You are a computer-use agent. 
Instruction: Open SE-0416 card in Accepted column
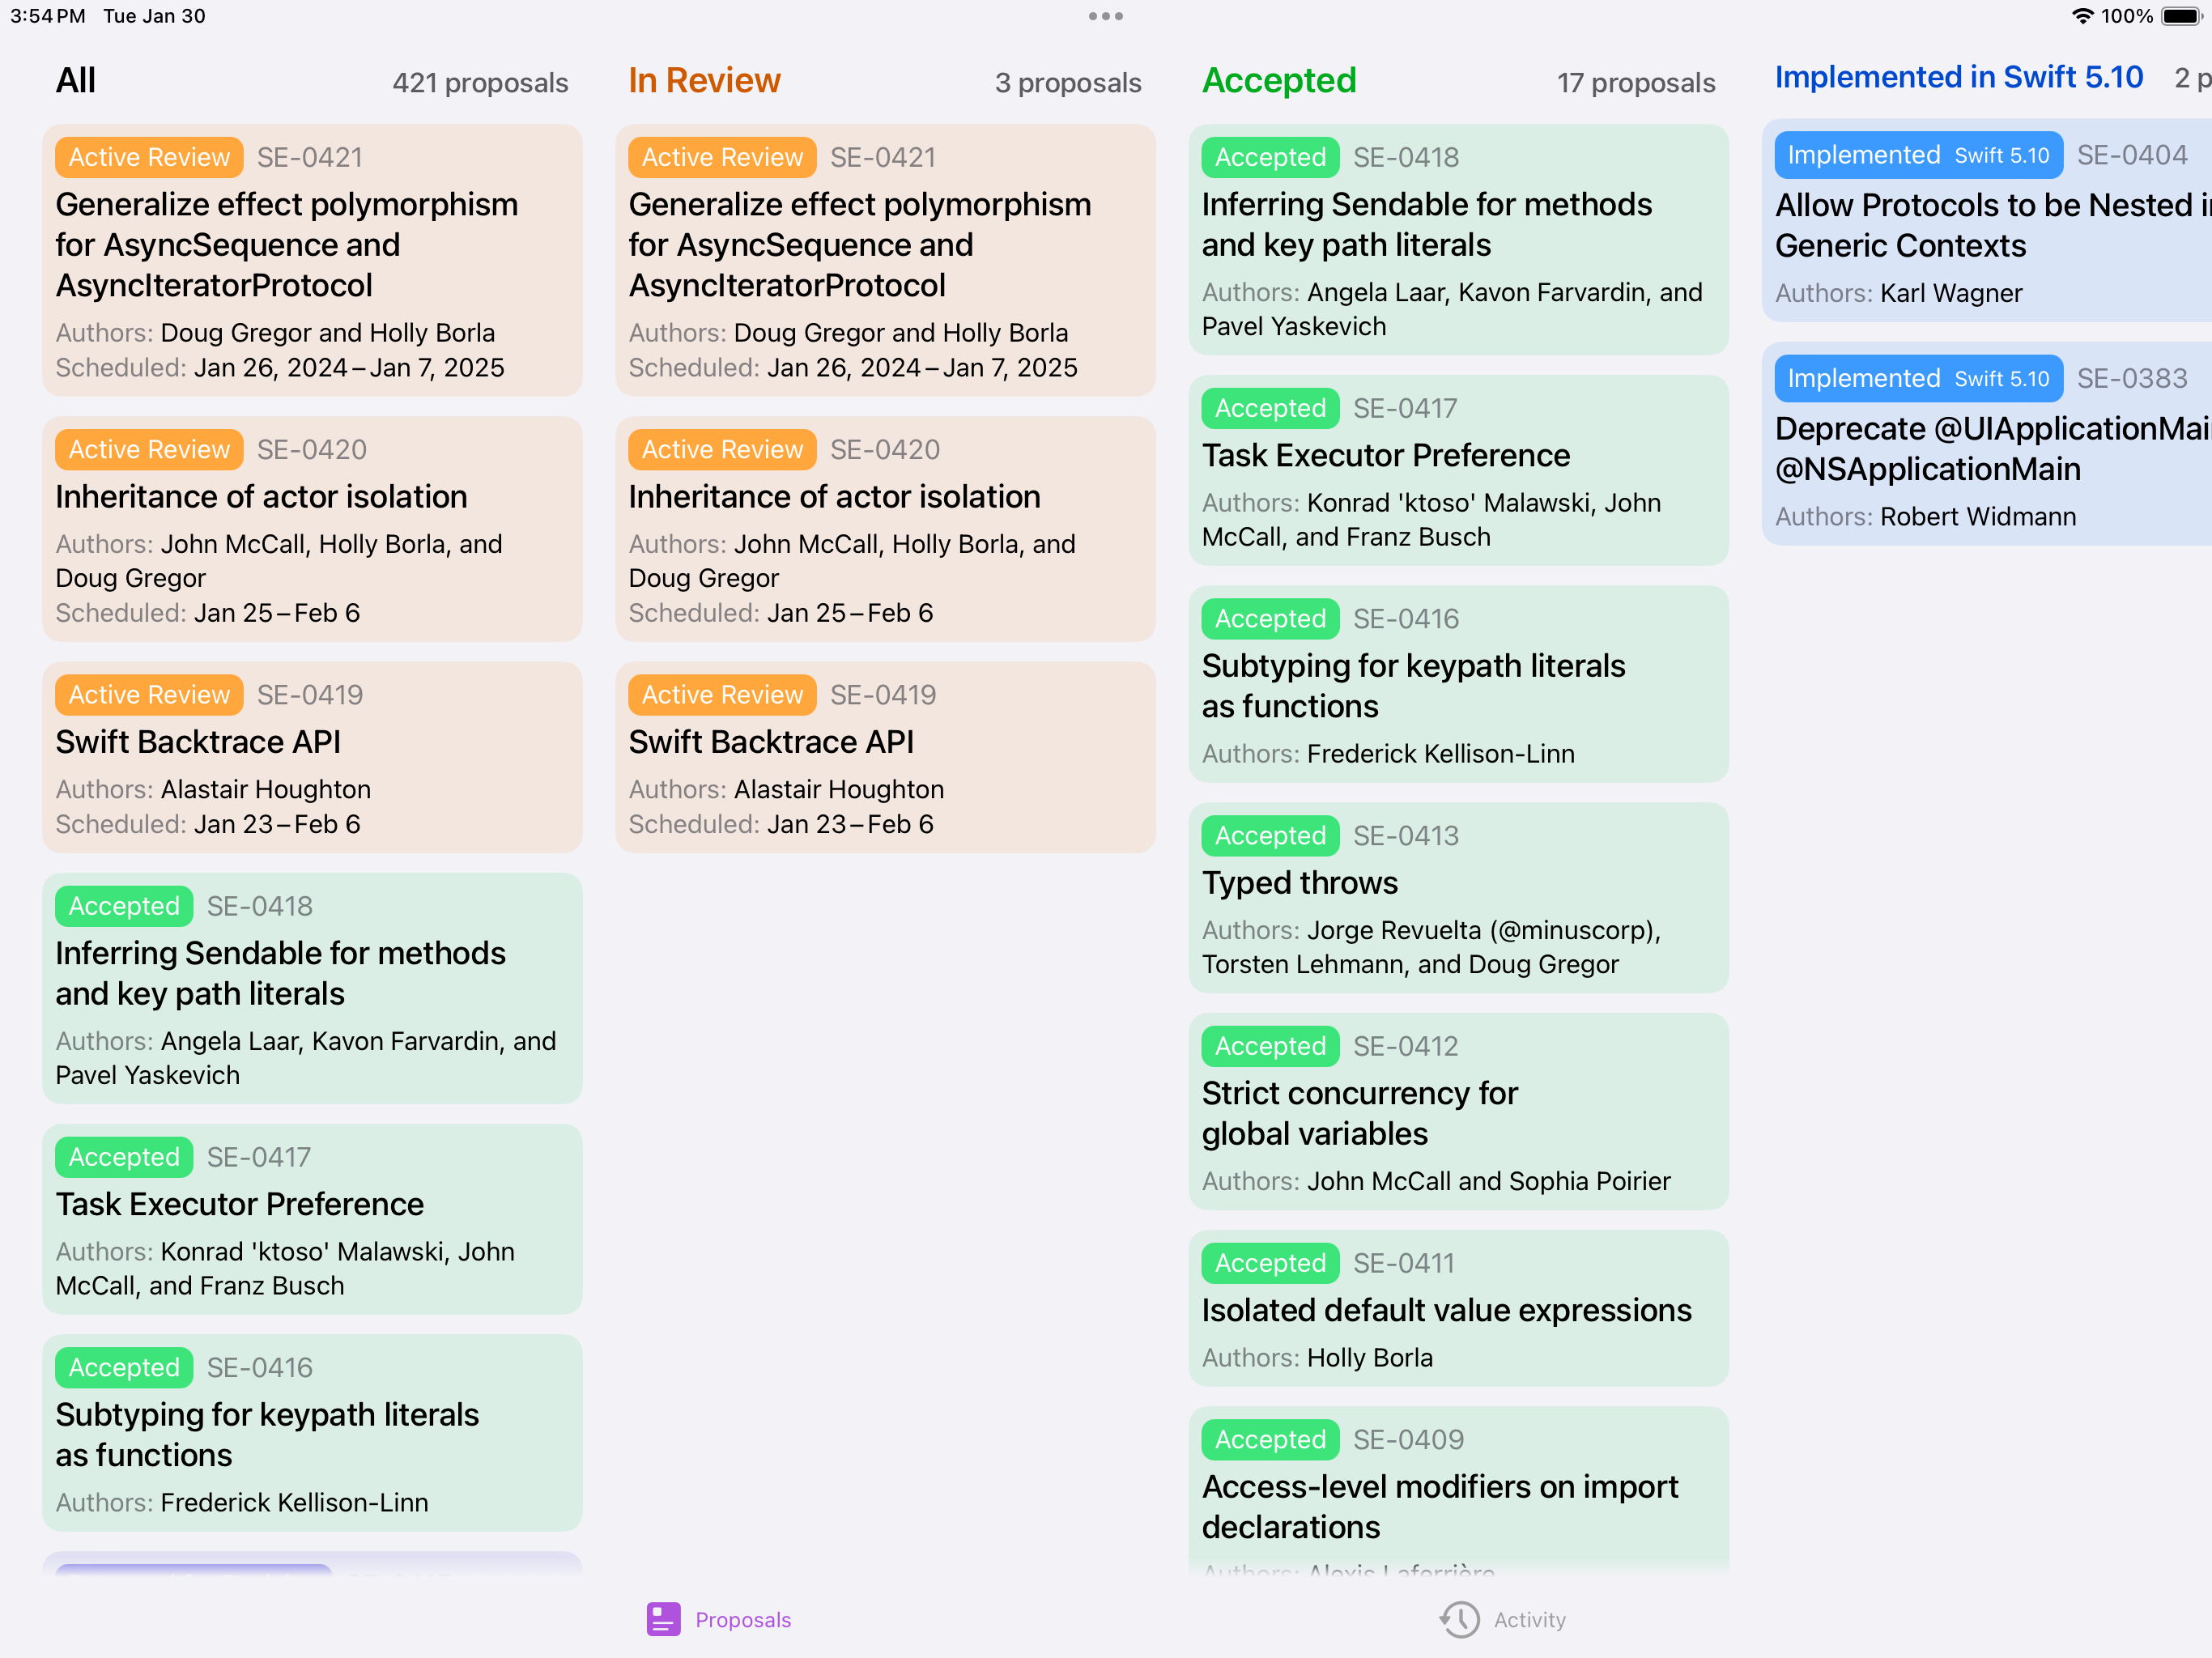[1458, 684]
